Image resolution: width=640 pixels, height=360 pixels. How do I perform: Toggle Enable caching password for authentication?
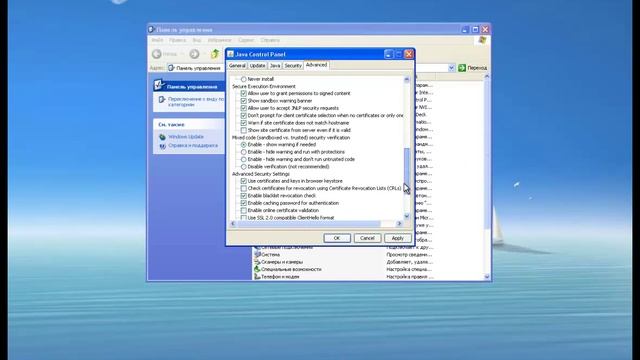pos(243,203)
